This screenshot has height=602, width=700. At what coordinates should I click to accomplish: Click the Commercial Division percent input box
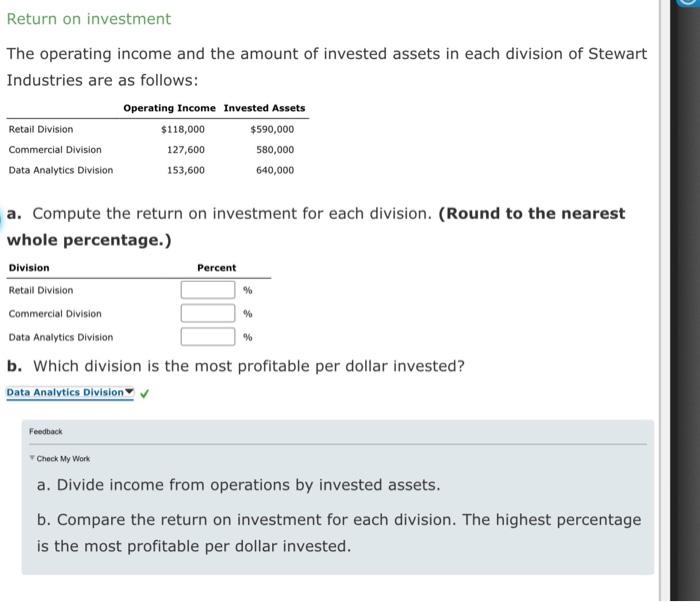pos(208,313)
